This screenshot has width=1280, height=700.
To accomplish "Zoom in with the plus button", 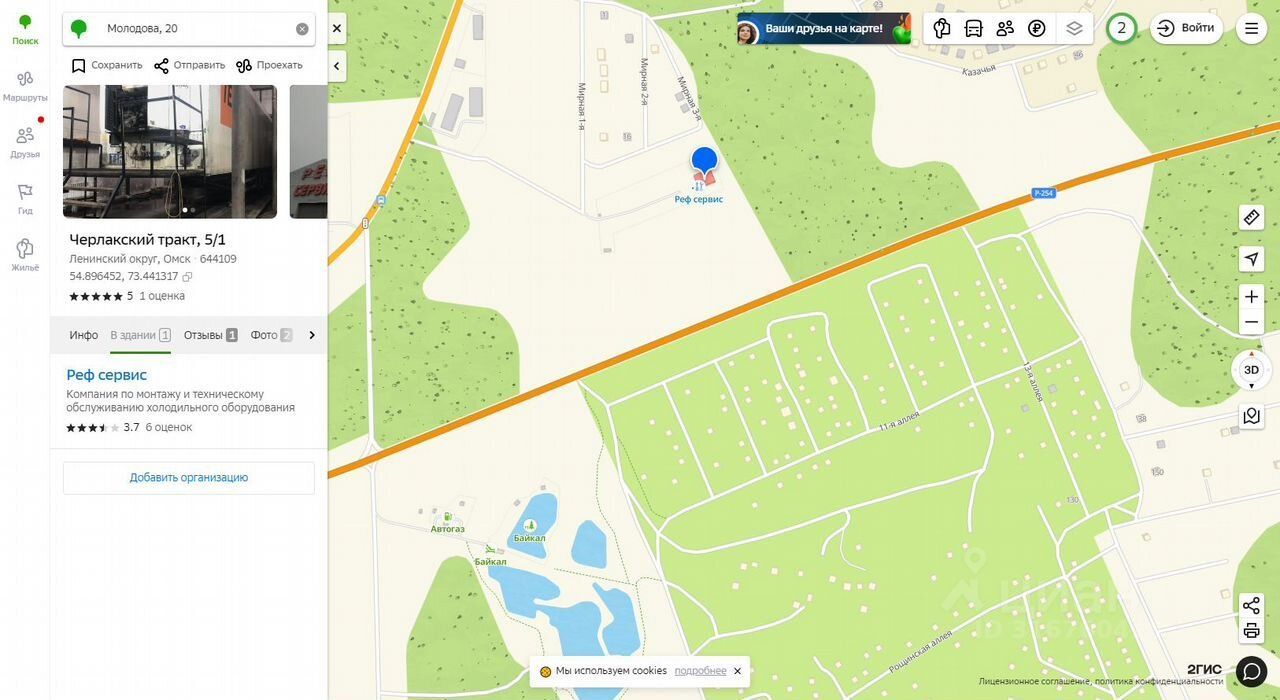I will (x=1251, y=296).
